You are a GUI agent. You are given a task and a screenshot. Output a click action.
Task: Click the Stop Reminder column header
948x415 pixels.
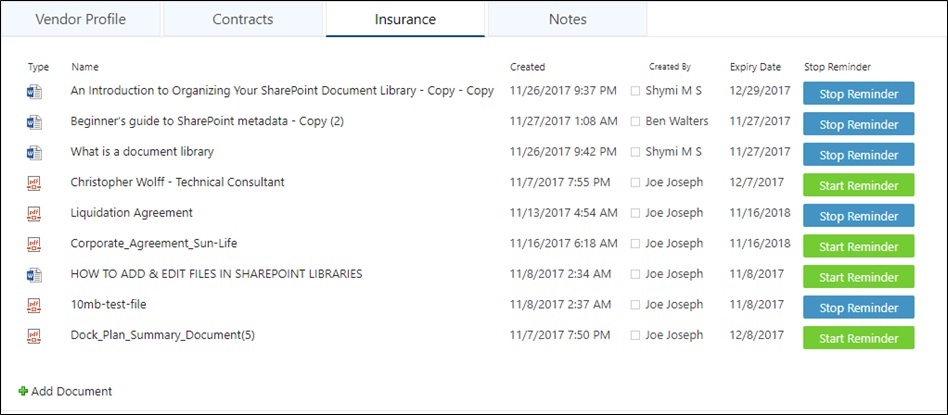click(837, 67)
